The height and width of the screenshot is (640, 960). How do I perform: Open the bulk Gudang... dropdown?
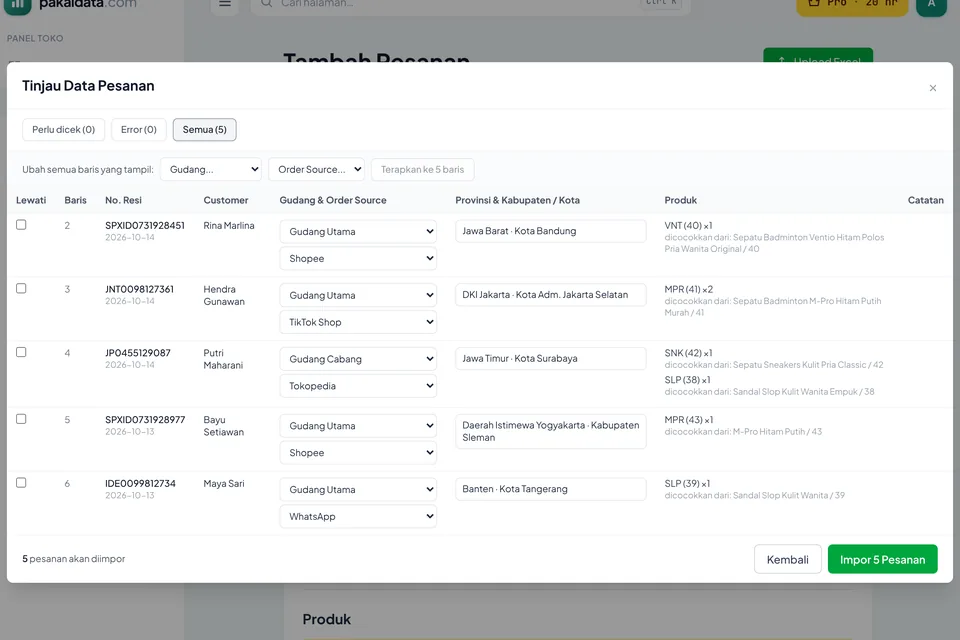(211, 170)
